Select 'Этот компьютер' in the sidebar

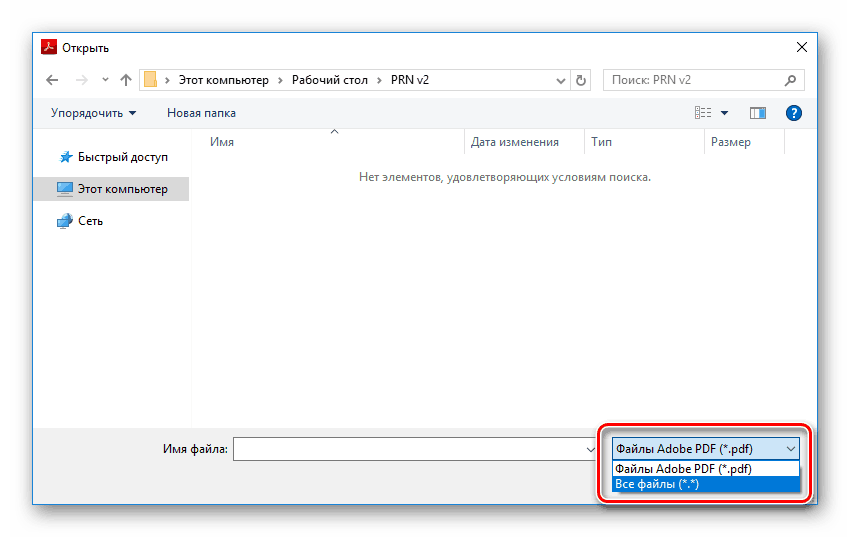112,189
